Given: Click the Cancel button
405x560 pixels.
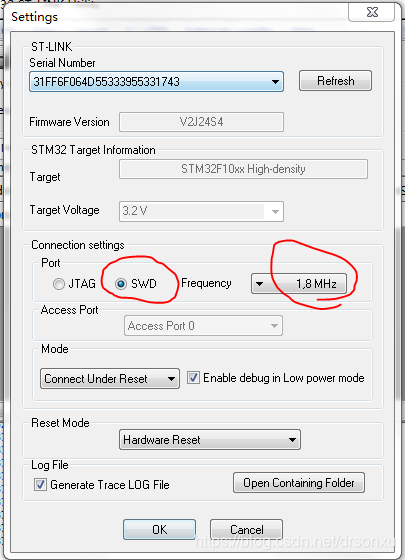Looking at the screenshot, I should pos(246,529).
